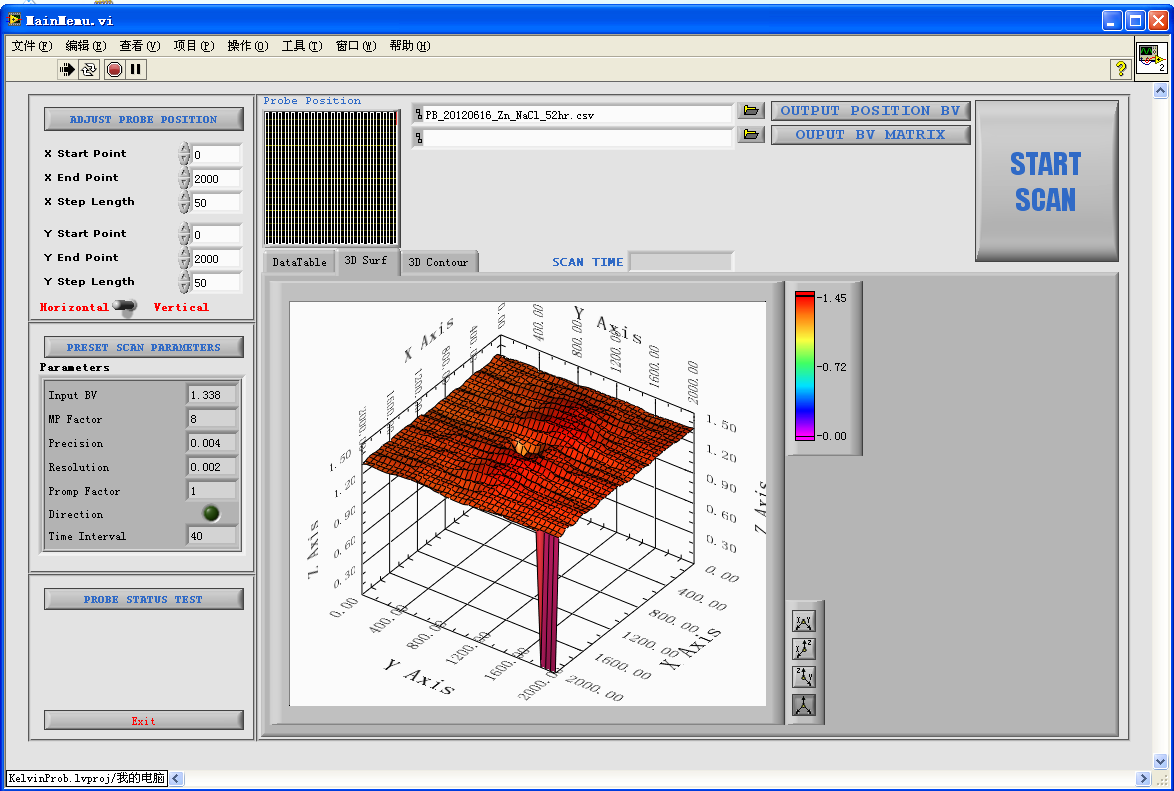Click the large START SCAN button
1174x791 pixels.
pyautogui.click(x=1046, y=181)
